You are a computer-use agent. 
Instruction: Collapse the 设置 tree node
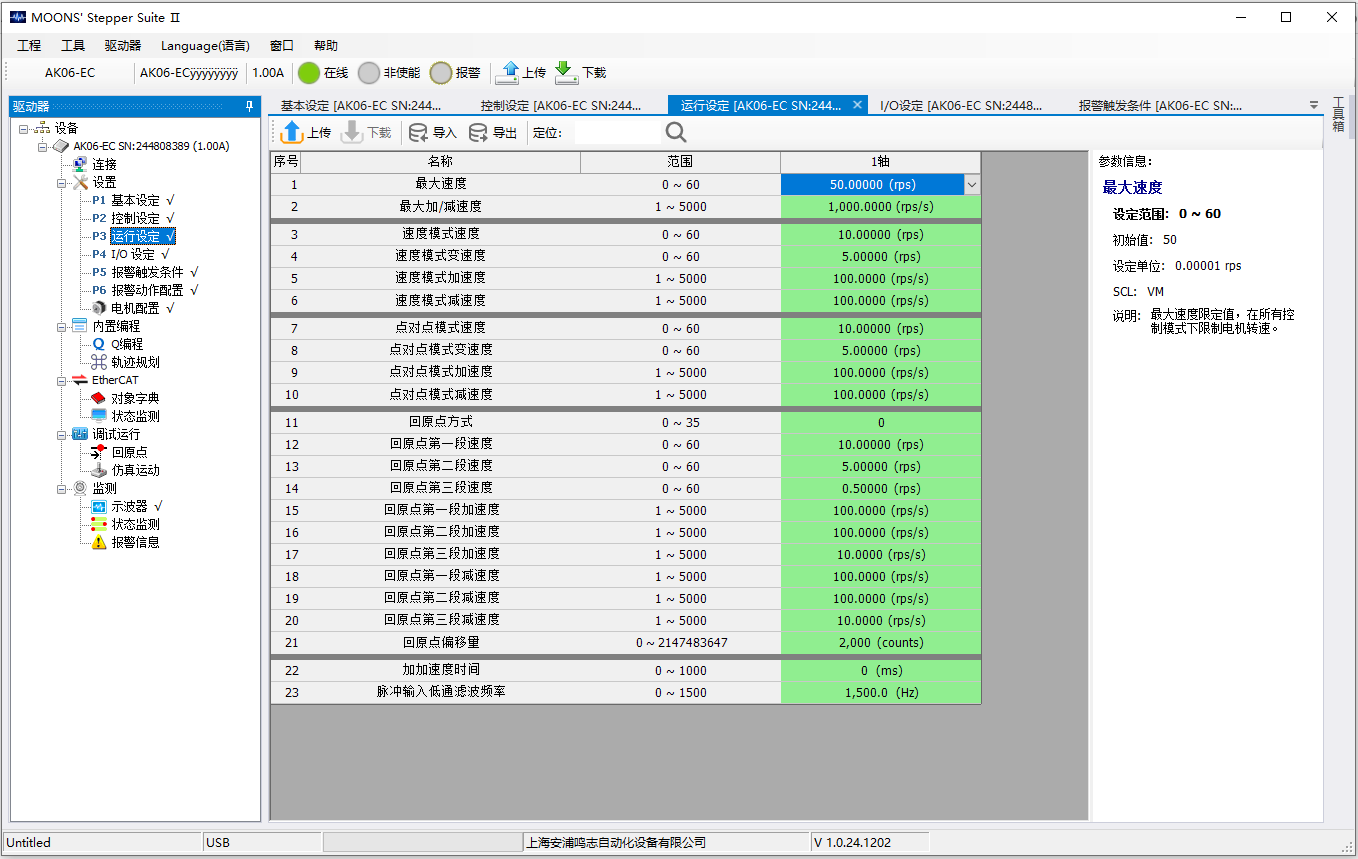click(x=62, y=183)
